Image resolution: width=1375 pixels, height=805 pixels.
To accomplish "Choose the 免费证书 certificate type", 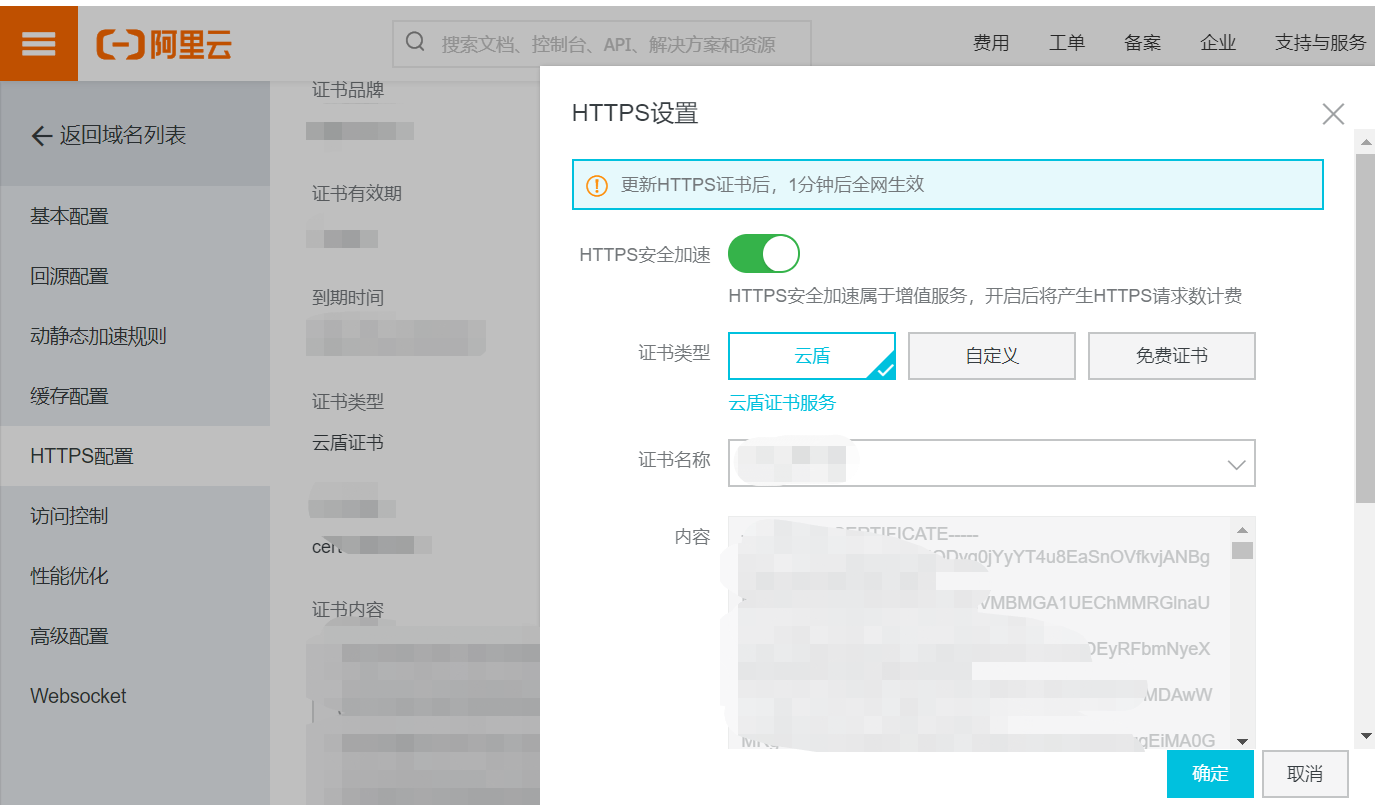I will tap(1171, 356).
